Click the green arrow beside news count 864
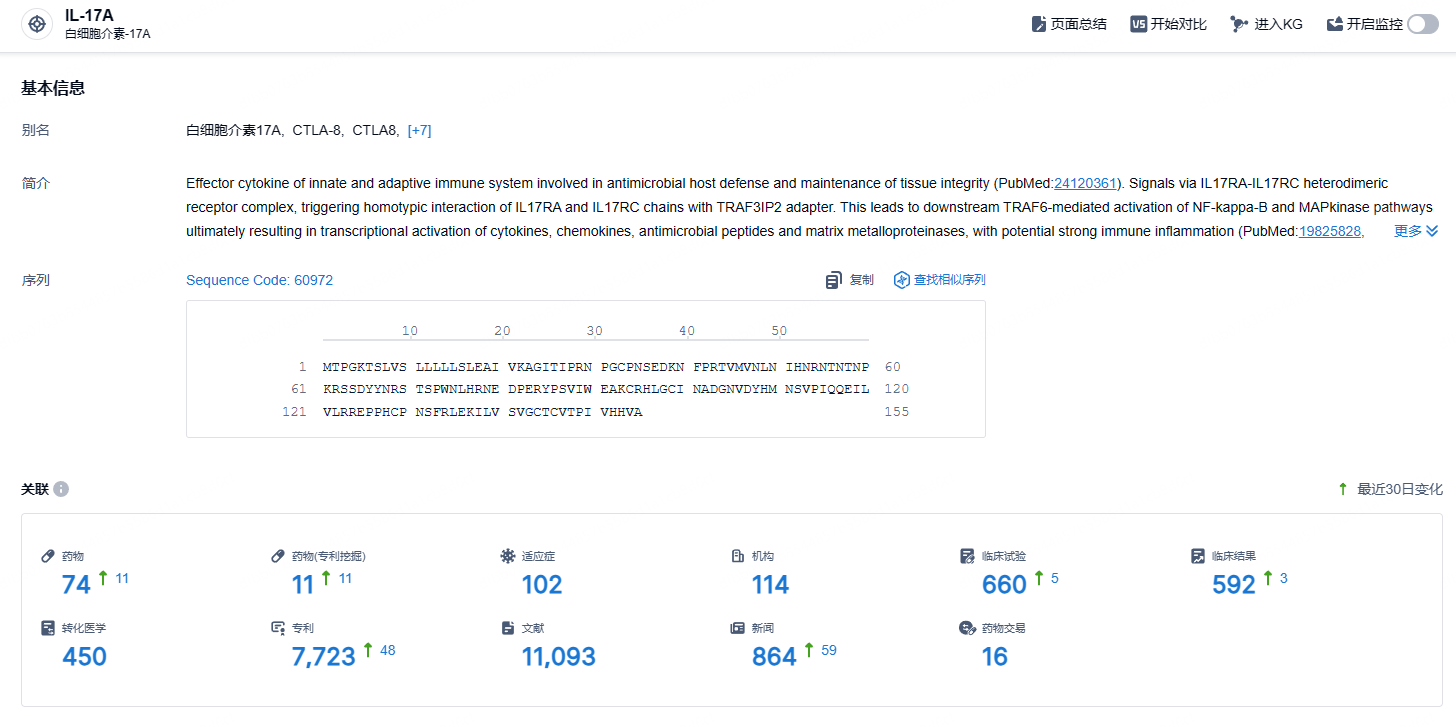 [808, 650]
